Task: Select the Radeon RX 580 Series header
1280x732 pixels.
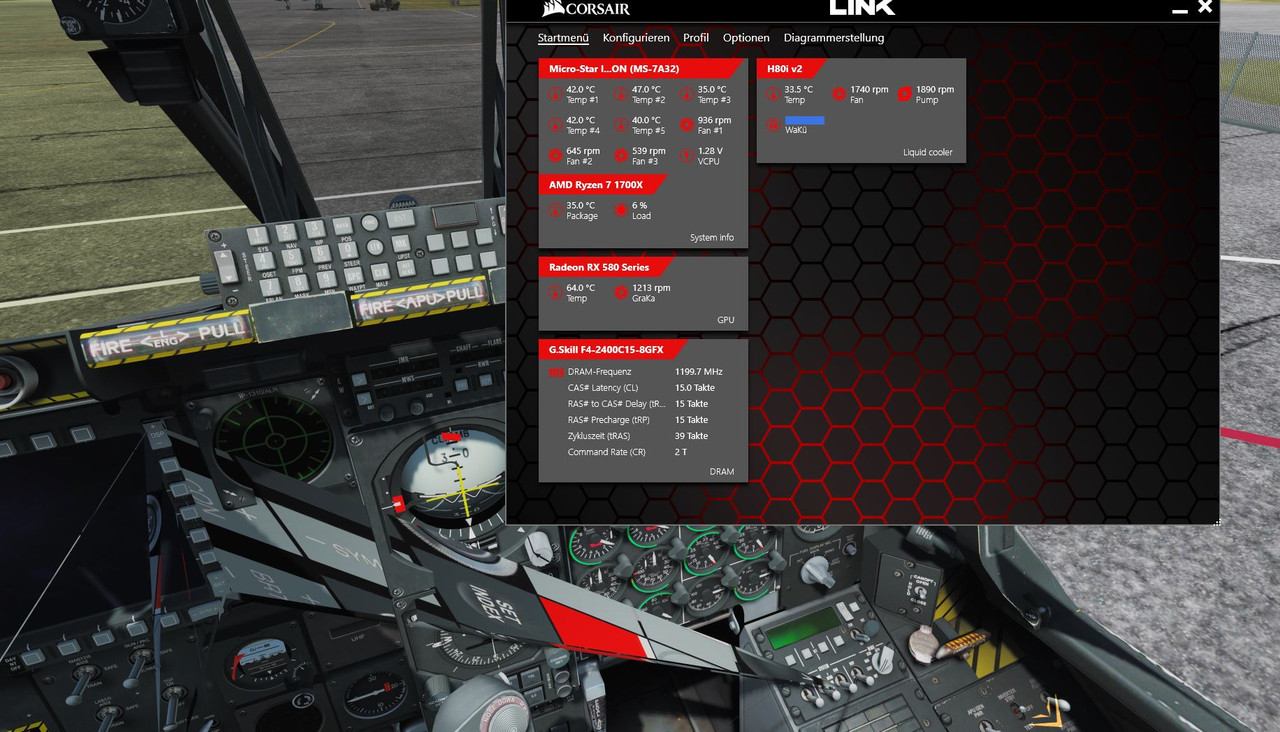Action: pos(606,267)
